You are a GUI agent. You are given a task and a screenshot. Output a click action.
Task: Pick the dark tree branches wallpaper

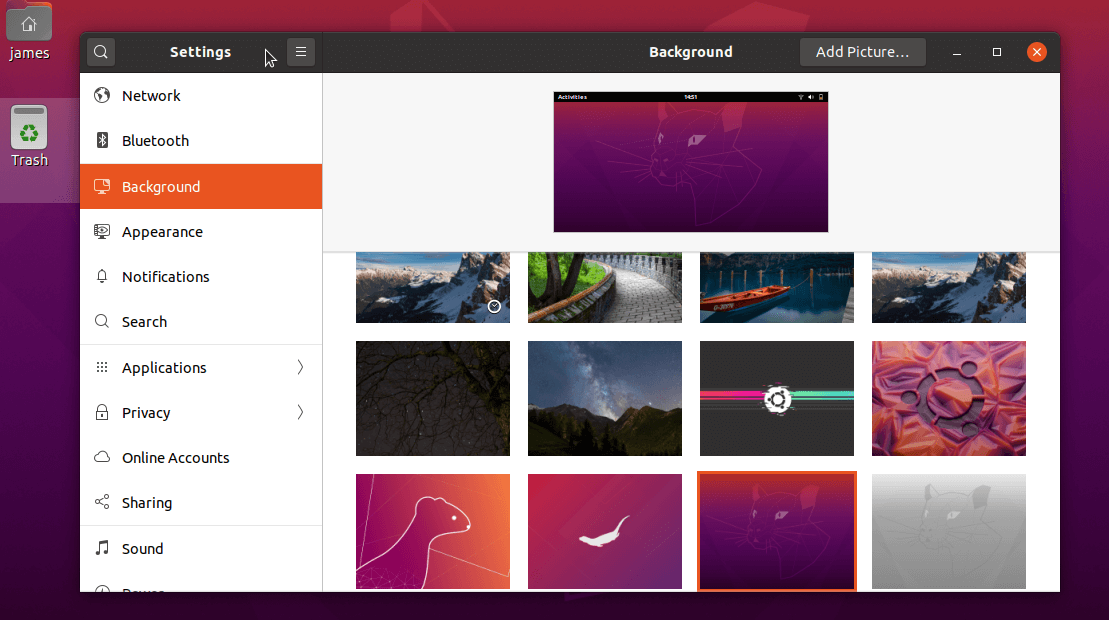point(432,398)
